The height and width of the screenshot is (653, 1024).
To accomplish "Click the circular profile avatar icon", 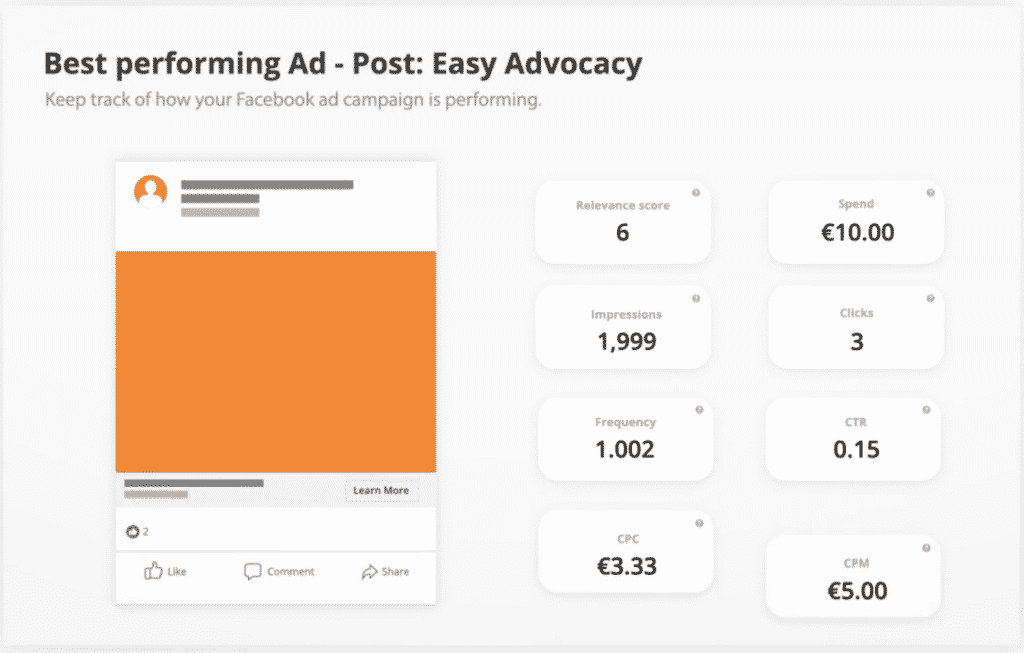I will [150, 190].
